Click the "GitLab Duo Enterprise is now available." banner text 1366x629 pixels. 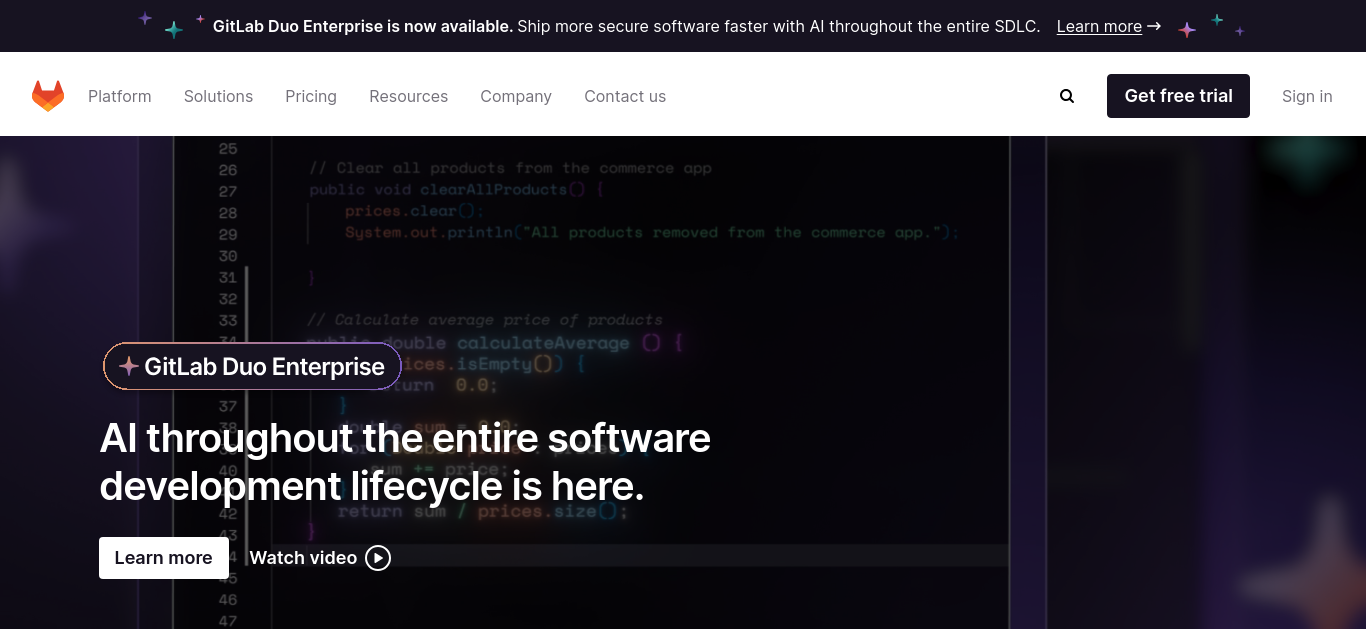363,26
